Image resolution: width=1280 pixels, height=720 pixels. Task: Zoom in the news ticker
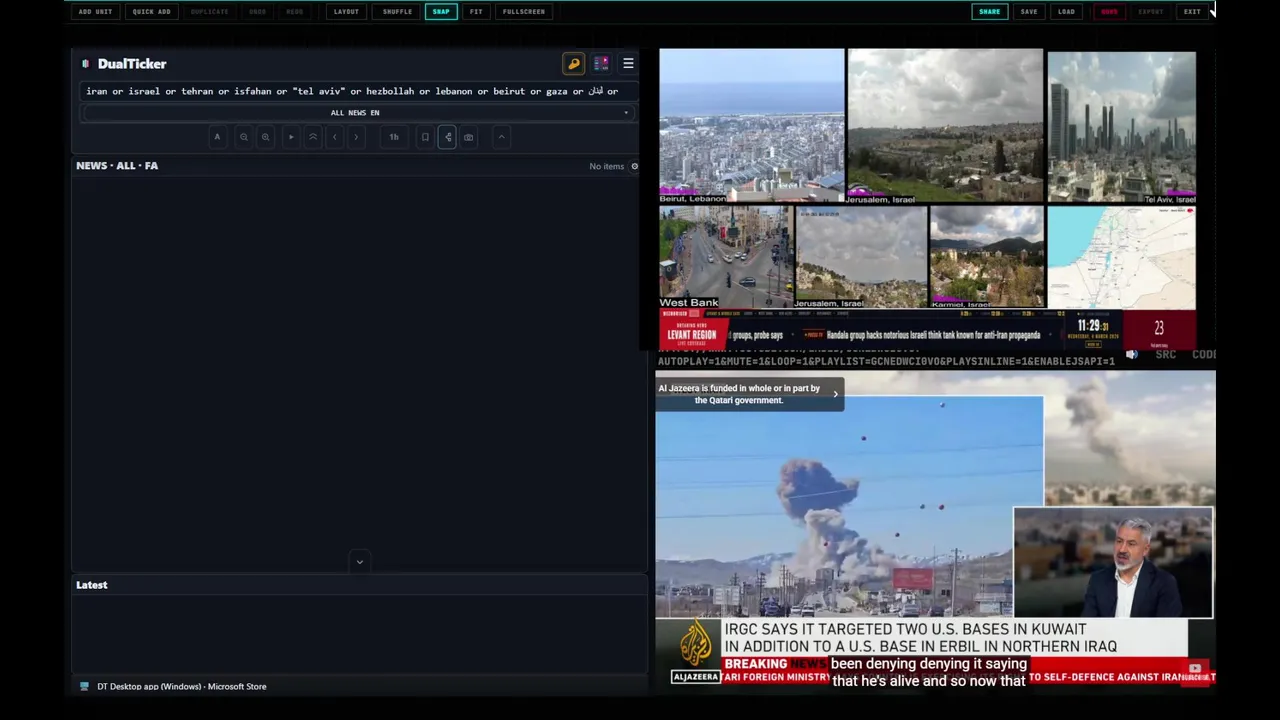[x=265, y=137]
